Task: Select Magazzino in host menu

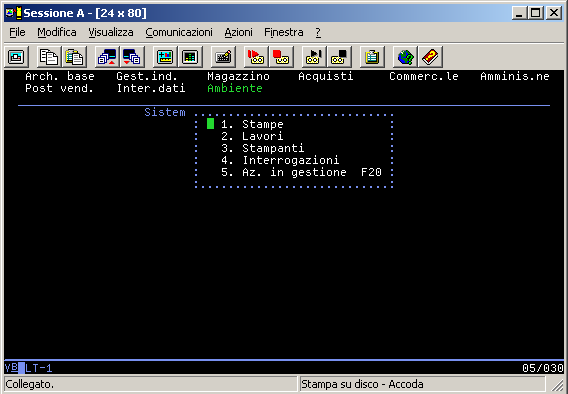Action: [238, 76]
